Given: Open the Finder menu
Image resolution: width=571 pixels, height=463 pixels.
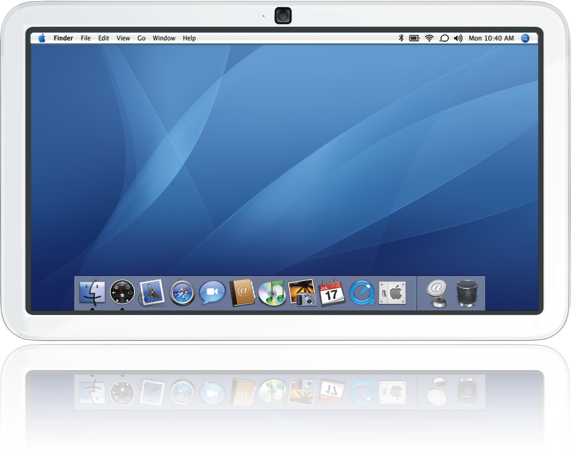Looking at the screenshot, I should (63, 38).
